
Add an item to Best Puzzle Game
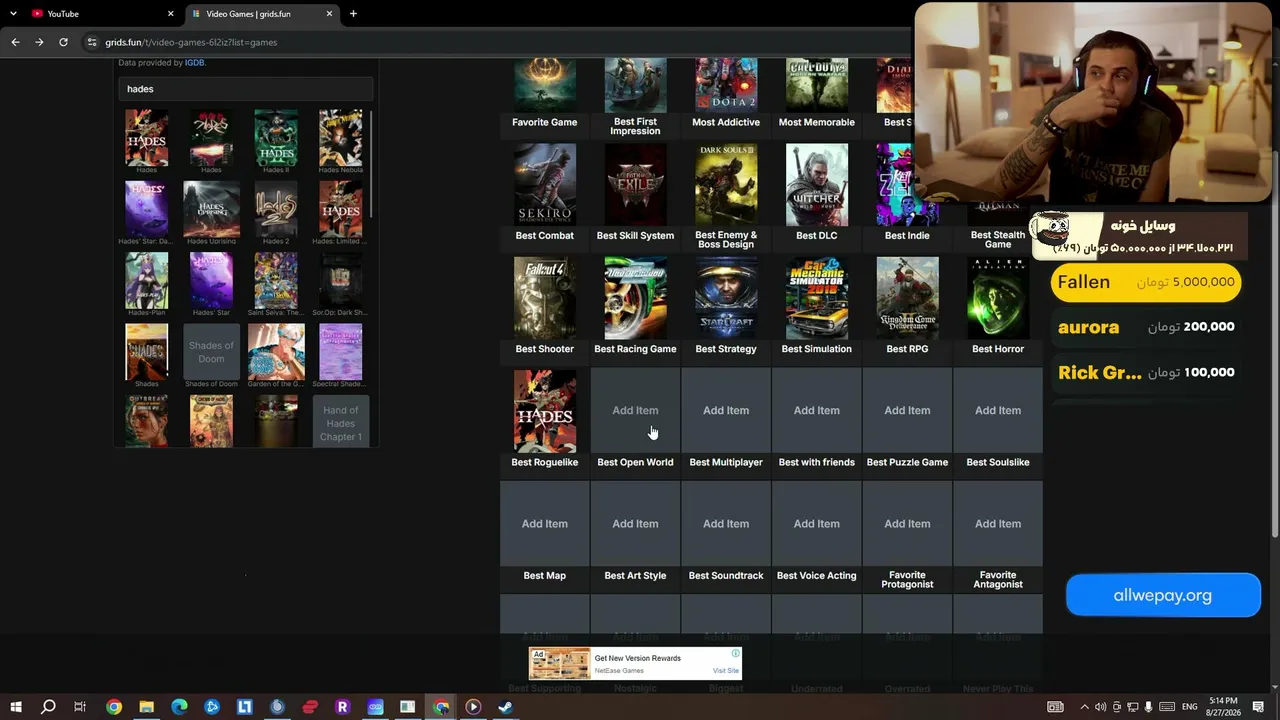pyautogui.click(x=907, y=410)
